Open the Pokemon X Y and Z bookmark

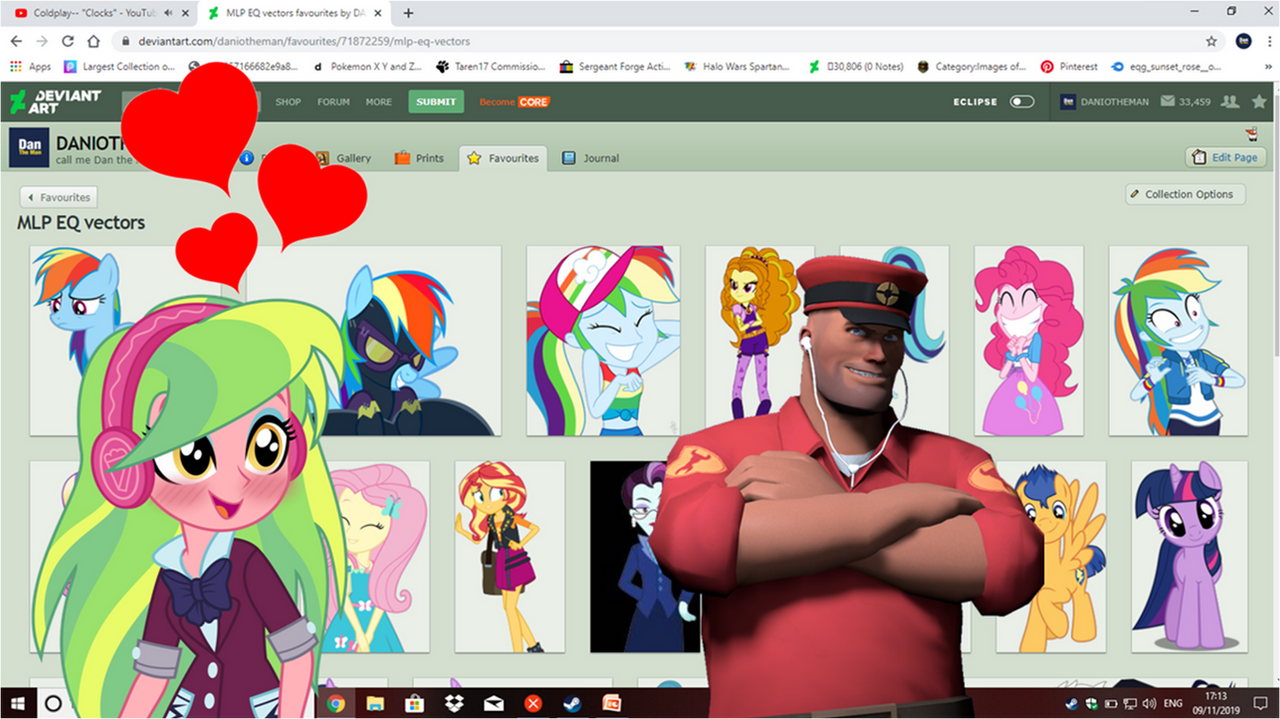(367, 67)
